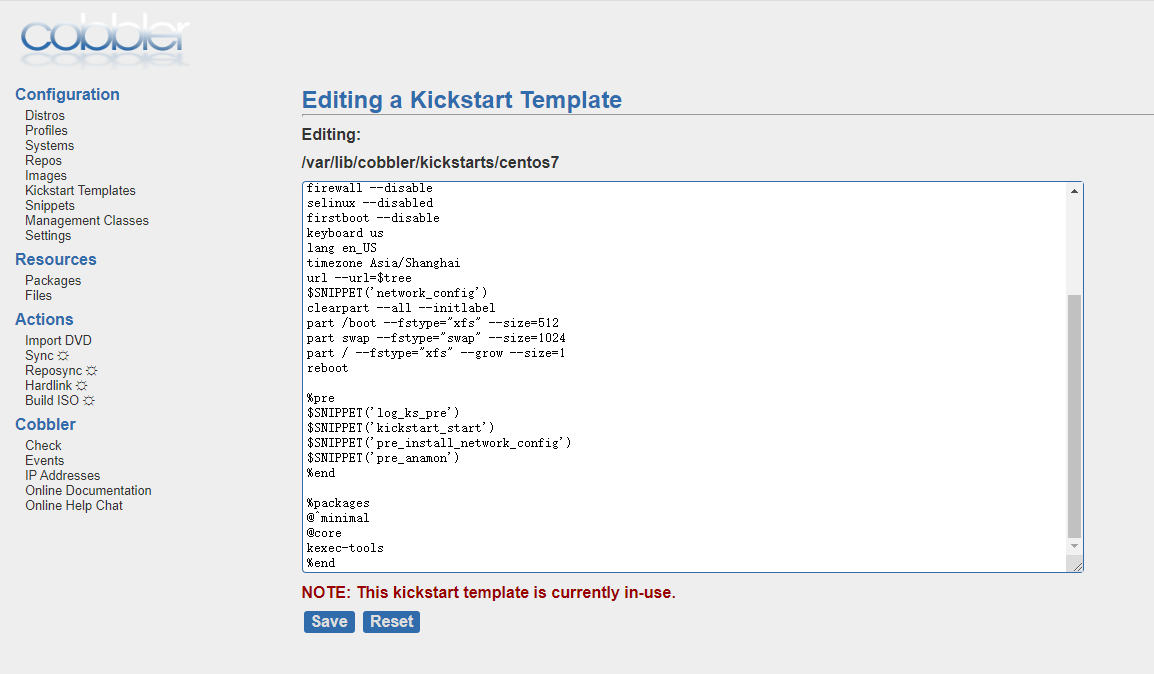Click the textarea scrollbar up arrow
This screenshot has width=1154, height=674.
tap(1075, 191)
